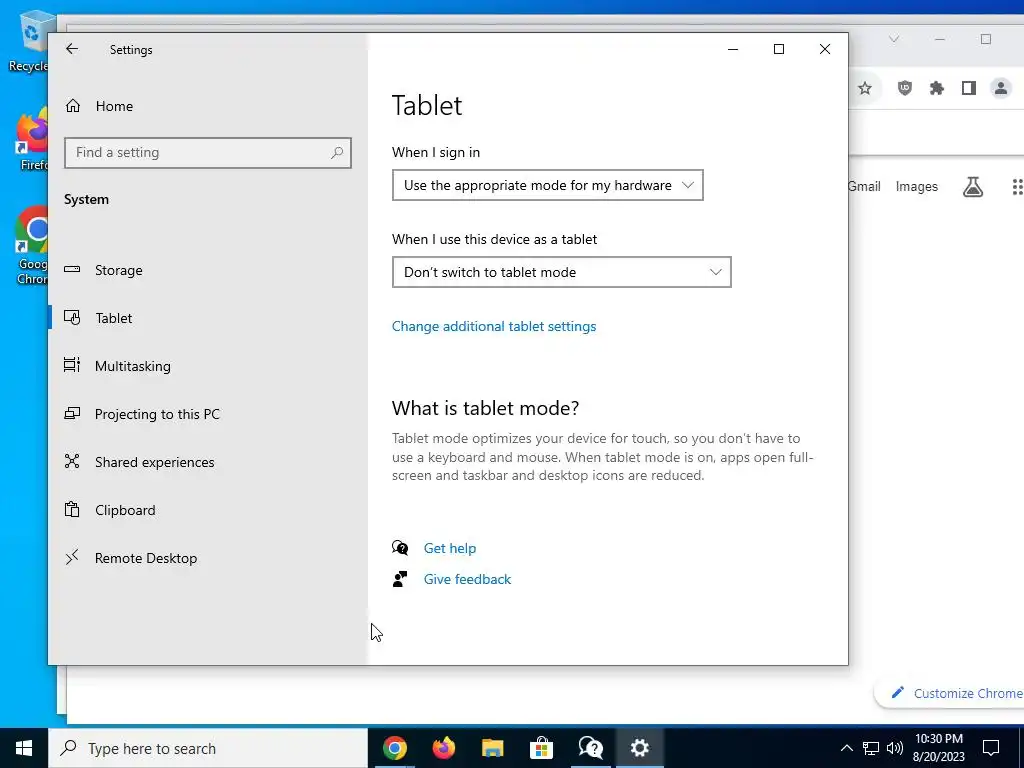Open Chrome from the taskbar
Image resolution: width=1024 pixels, height=768 pixels.
coord(394,748)
